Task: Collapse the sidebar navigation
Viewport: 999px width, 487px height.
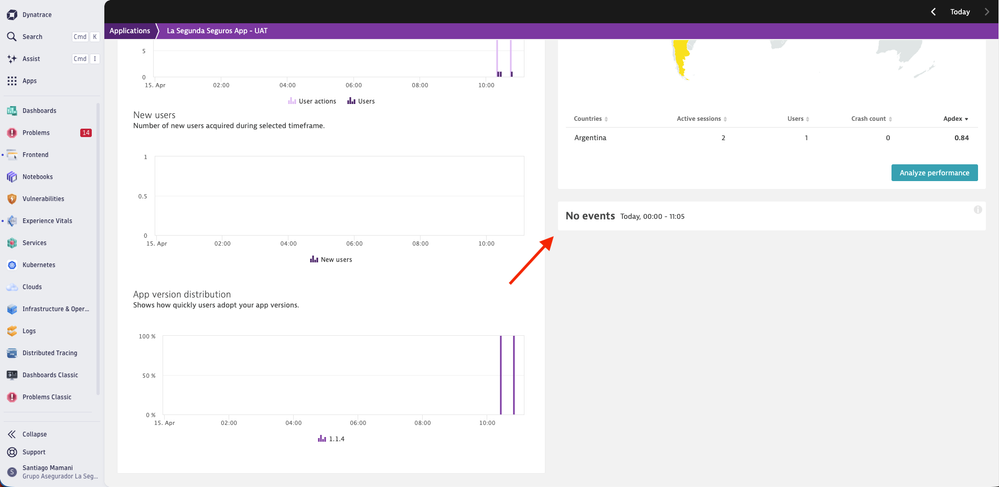Action: pos(27,434)
